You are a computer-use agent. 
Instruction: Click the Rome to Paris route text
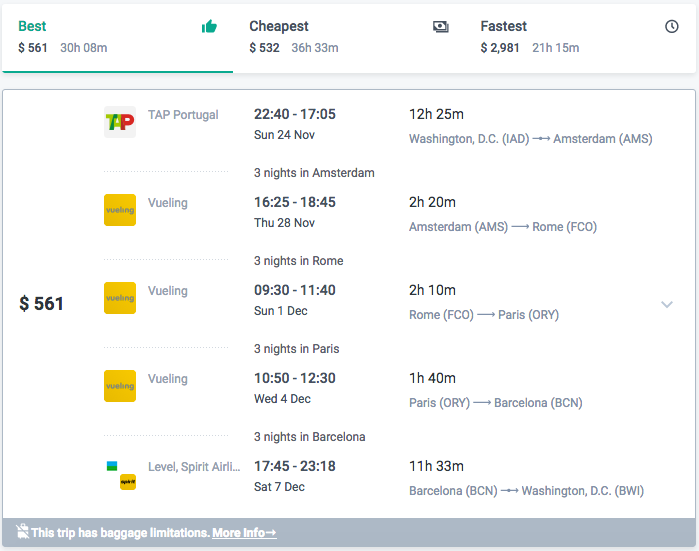484,315
